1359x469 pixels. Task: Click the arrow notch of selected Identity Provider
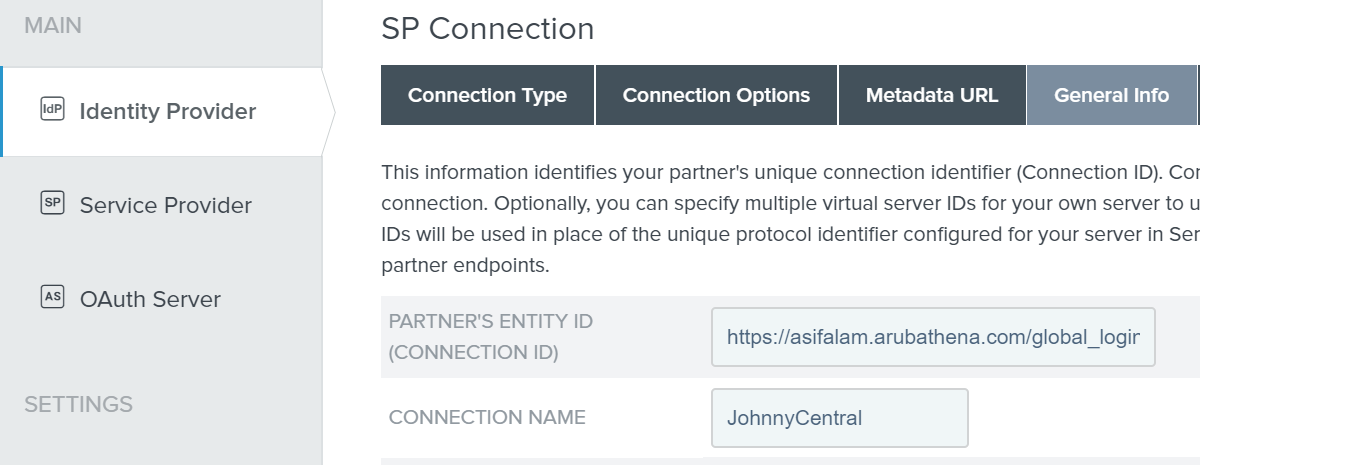pyautogui.click(x=328, y=112)
